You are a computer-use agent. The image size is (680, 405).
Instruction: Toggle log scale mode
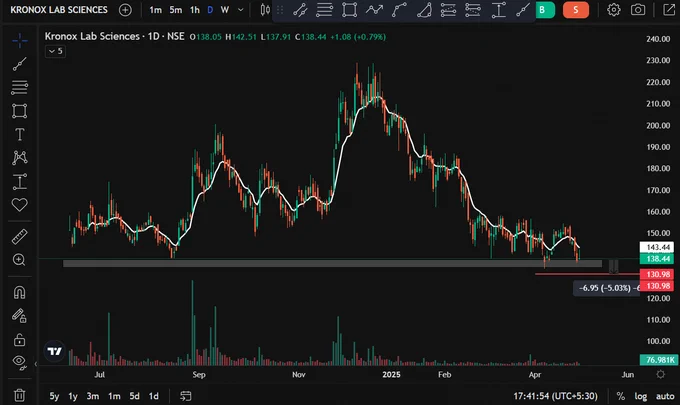(641, 396)
